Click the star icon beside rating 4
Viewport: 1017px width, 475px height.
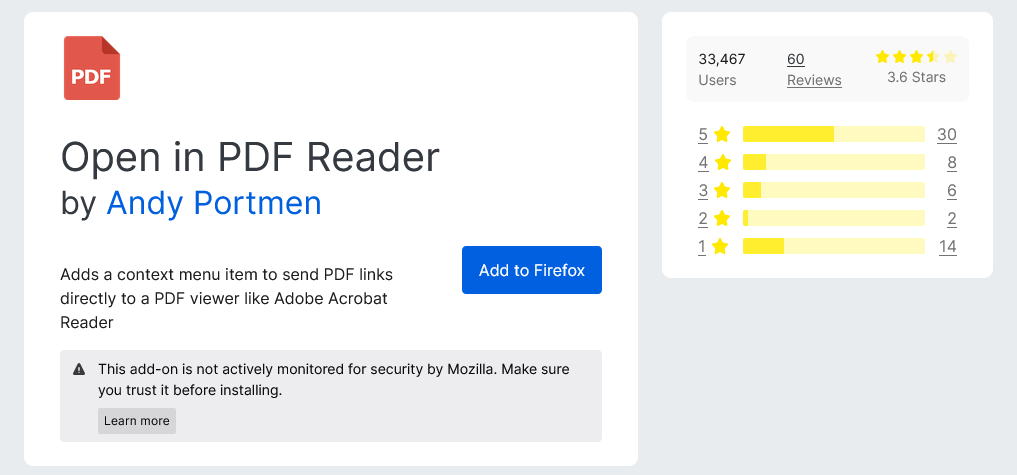point(722,163)
